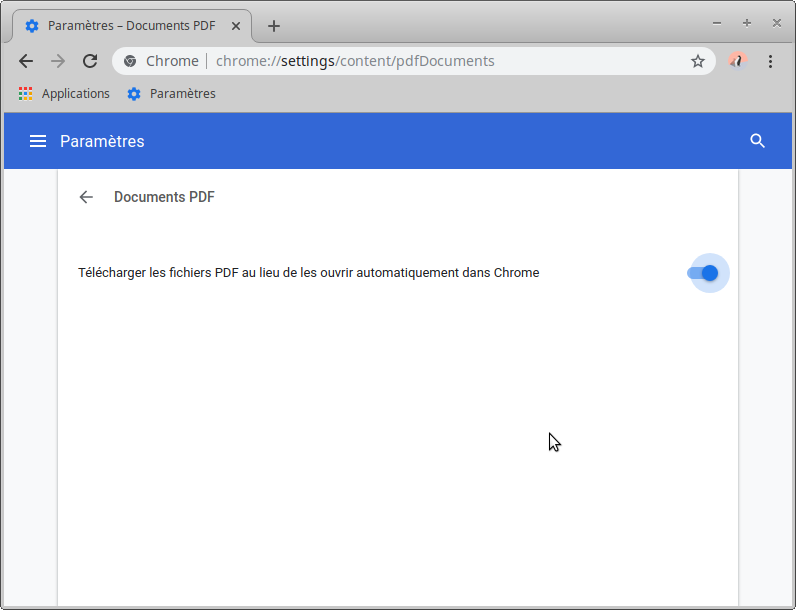This screenshot has height=610, width=796.
Task: Click the search settings magnifier icon
Action: pyautogui.click(x=757, y=141)
